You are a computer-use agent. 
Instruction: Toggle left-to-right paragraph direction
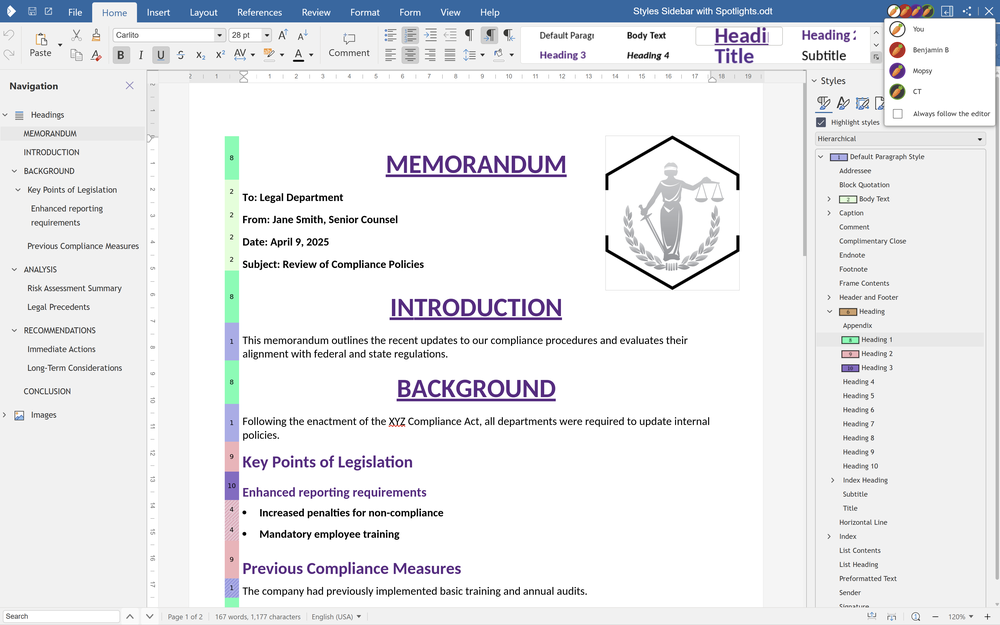[490, 35]
